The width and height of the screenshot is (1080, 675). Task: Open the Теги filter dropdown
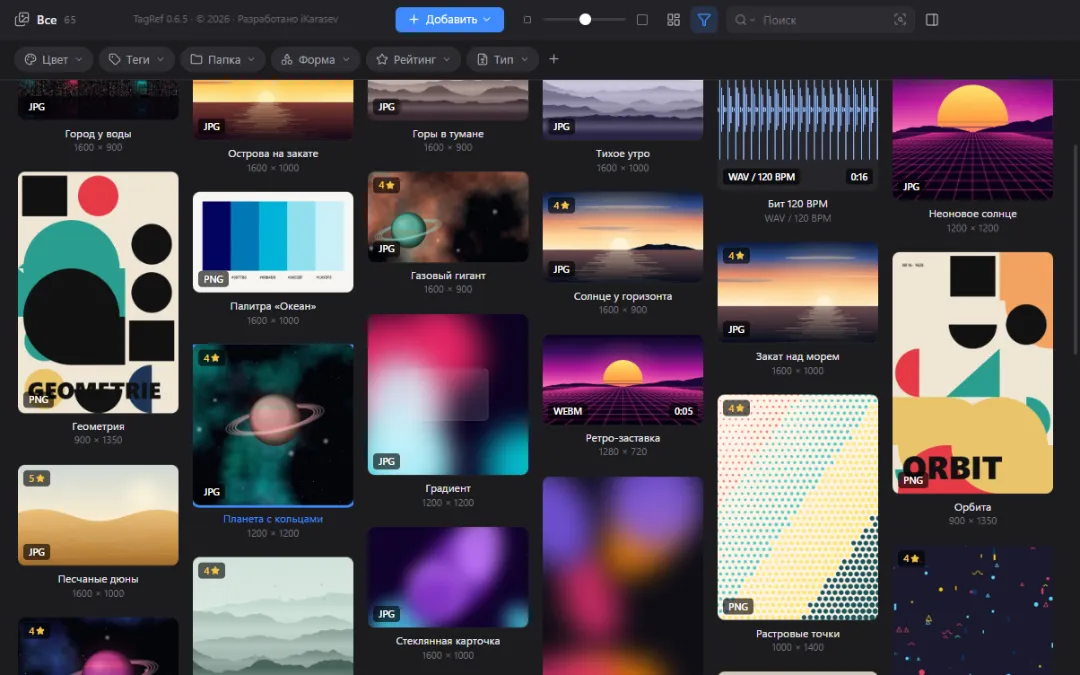tap(136, 59)
